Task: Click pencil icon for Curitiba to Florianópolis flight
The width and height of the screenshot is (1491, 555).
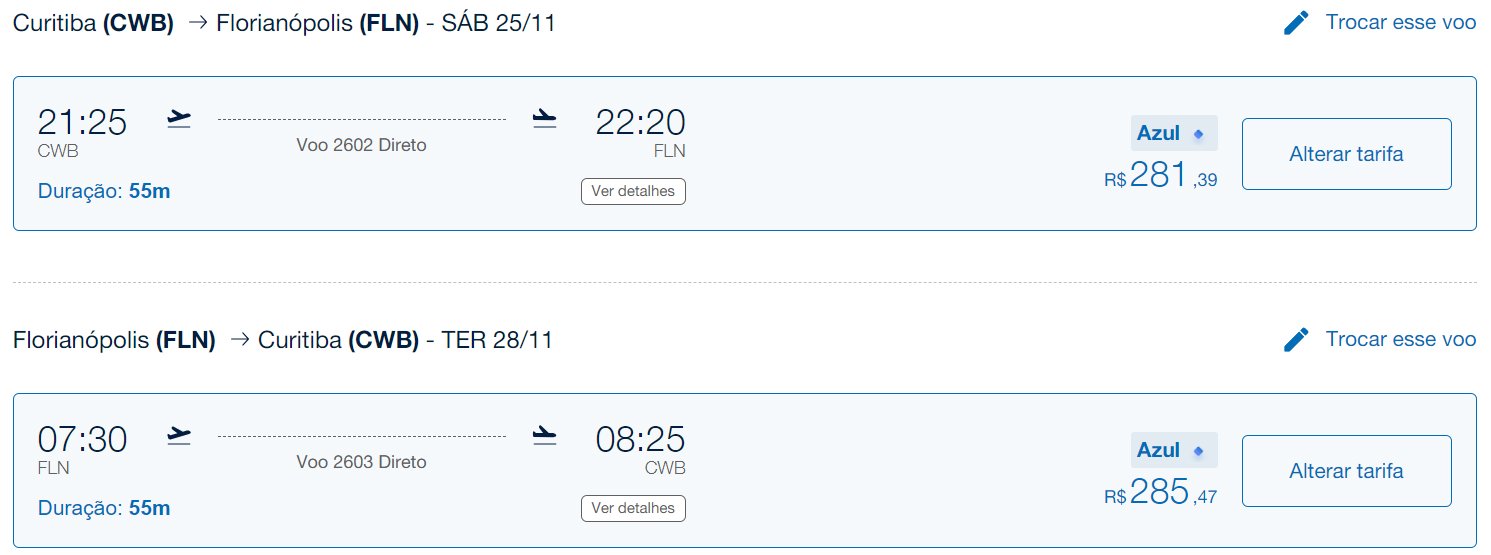Action: pyautogui.click(x=1296, y=23)
